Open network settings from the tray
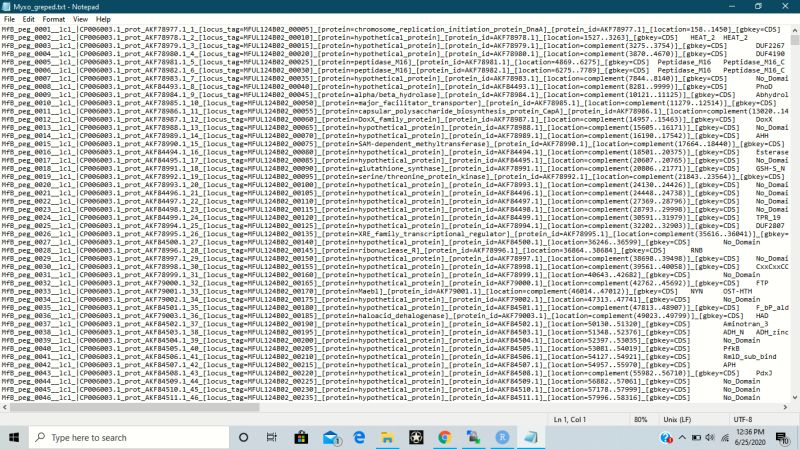 tap(724, 437)
